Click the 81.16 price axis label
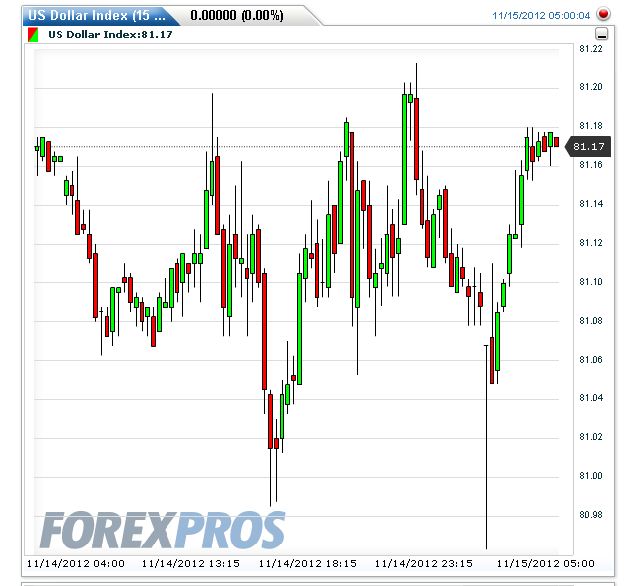The height and width of the screenshot is (586, 625). (591, 165)
